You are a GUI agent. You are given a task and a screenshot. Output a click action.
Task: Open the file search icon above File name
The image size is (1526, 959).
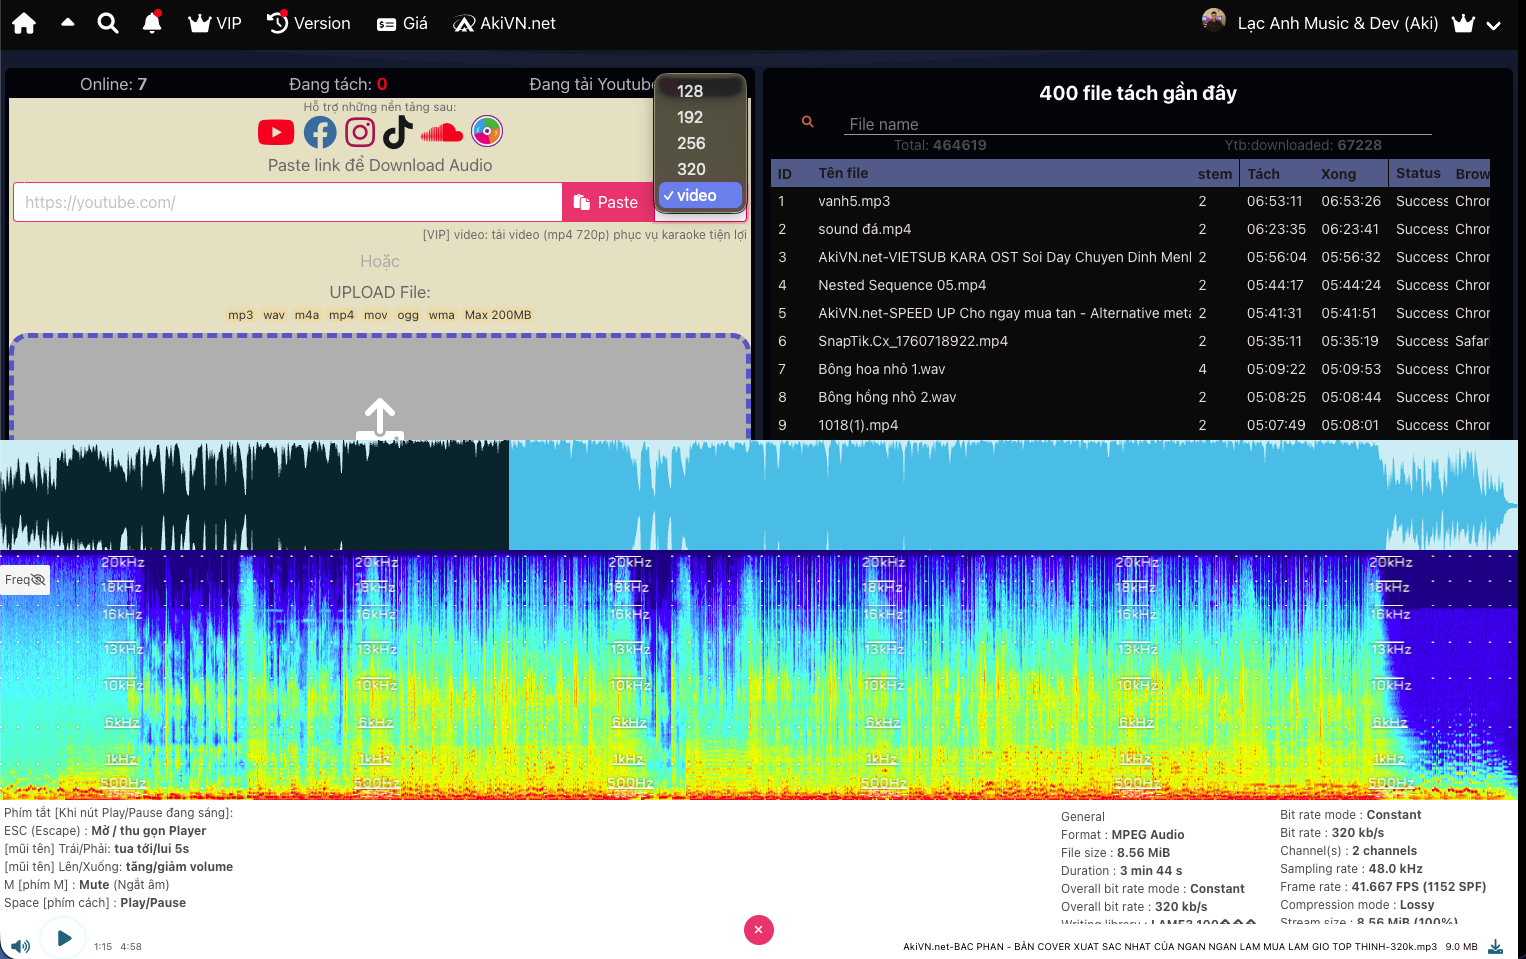click(807, 121)
